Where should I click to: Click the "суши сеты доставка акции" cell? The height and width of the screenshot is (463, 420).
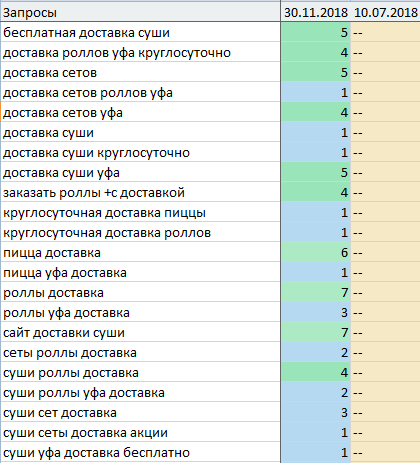pos(140,432)
